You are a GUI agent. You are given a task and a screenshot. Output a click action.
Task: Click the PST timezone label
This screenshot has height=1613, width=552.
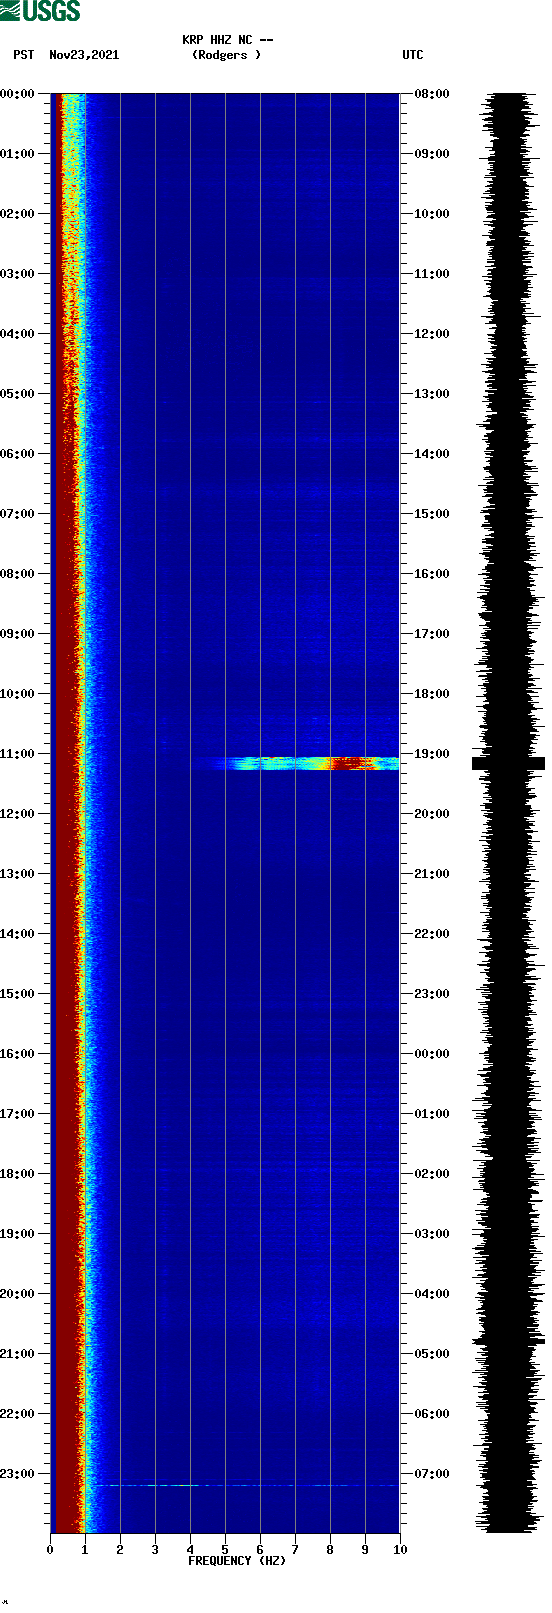pos(23,55)
